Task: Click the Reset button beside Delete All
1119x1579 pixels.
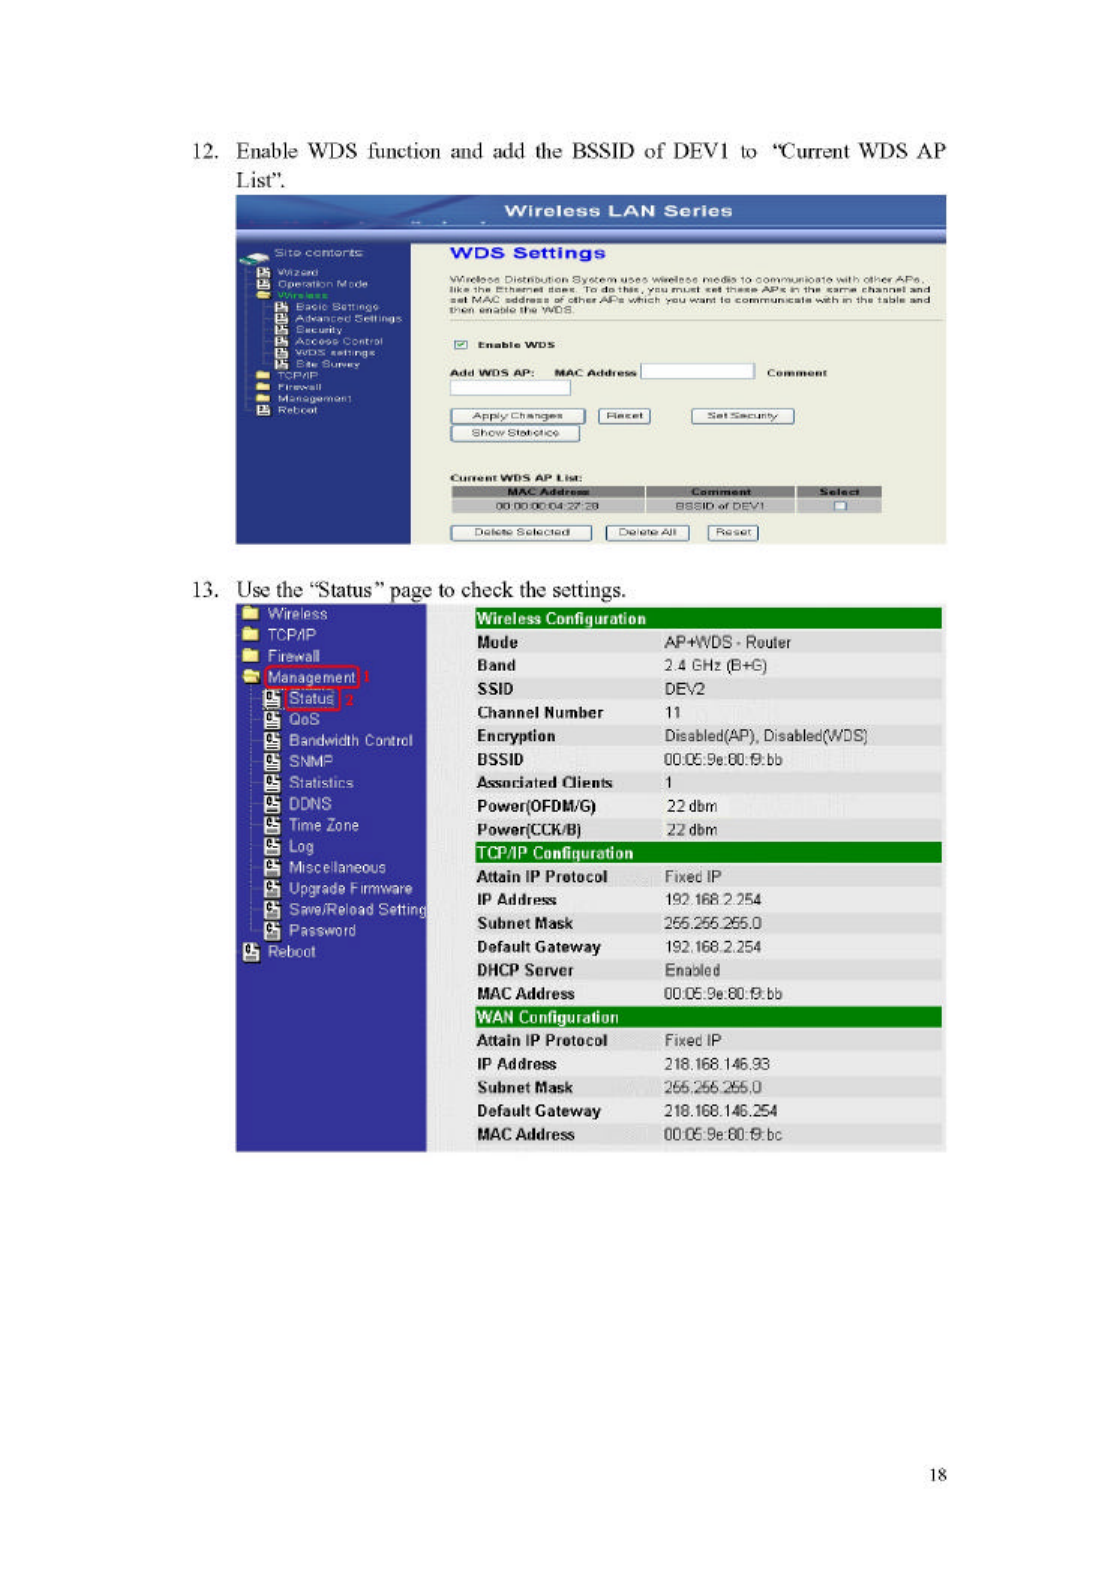Action: coord(733,533)
